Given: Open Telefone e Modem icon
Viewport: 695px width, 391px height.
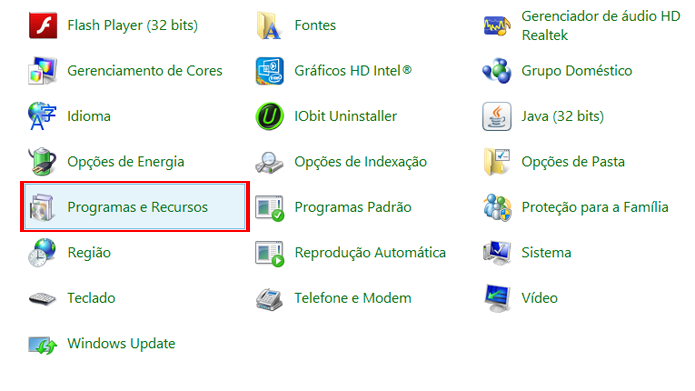Looking at the screenshot, I should [269, 299].
